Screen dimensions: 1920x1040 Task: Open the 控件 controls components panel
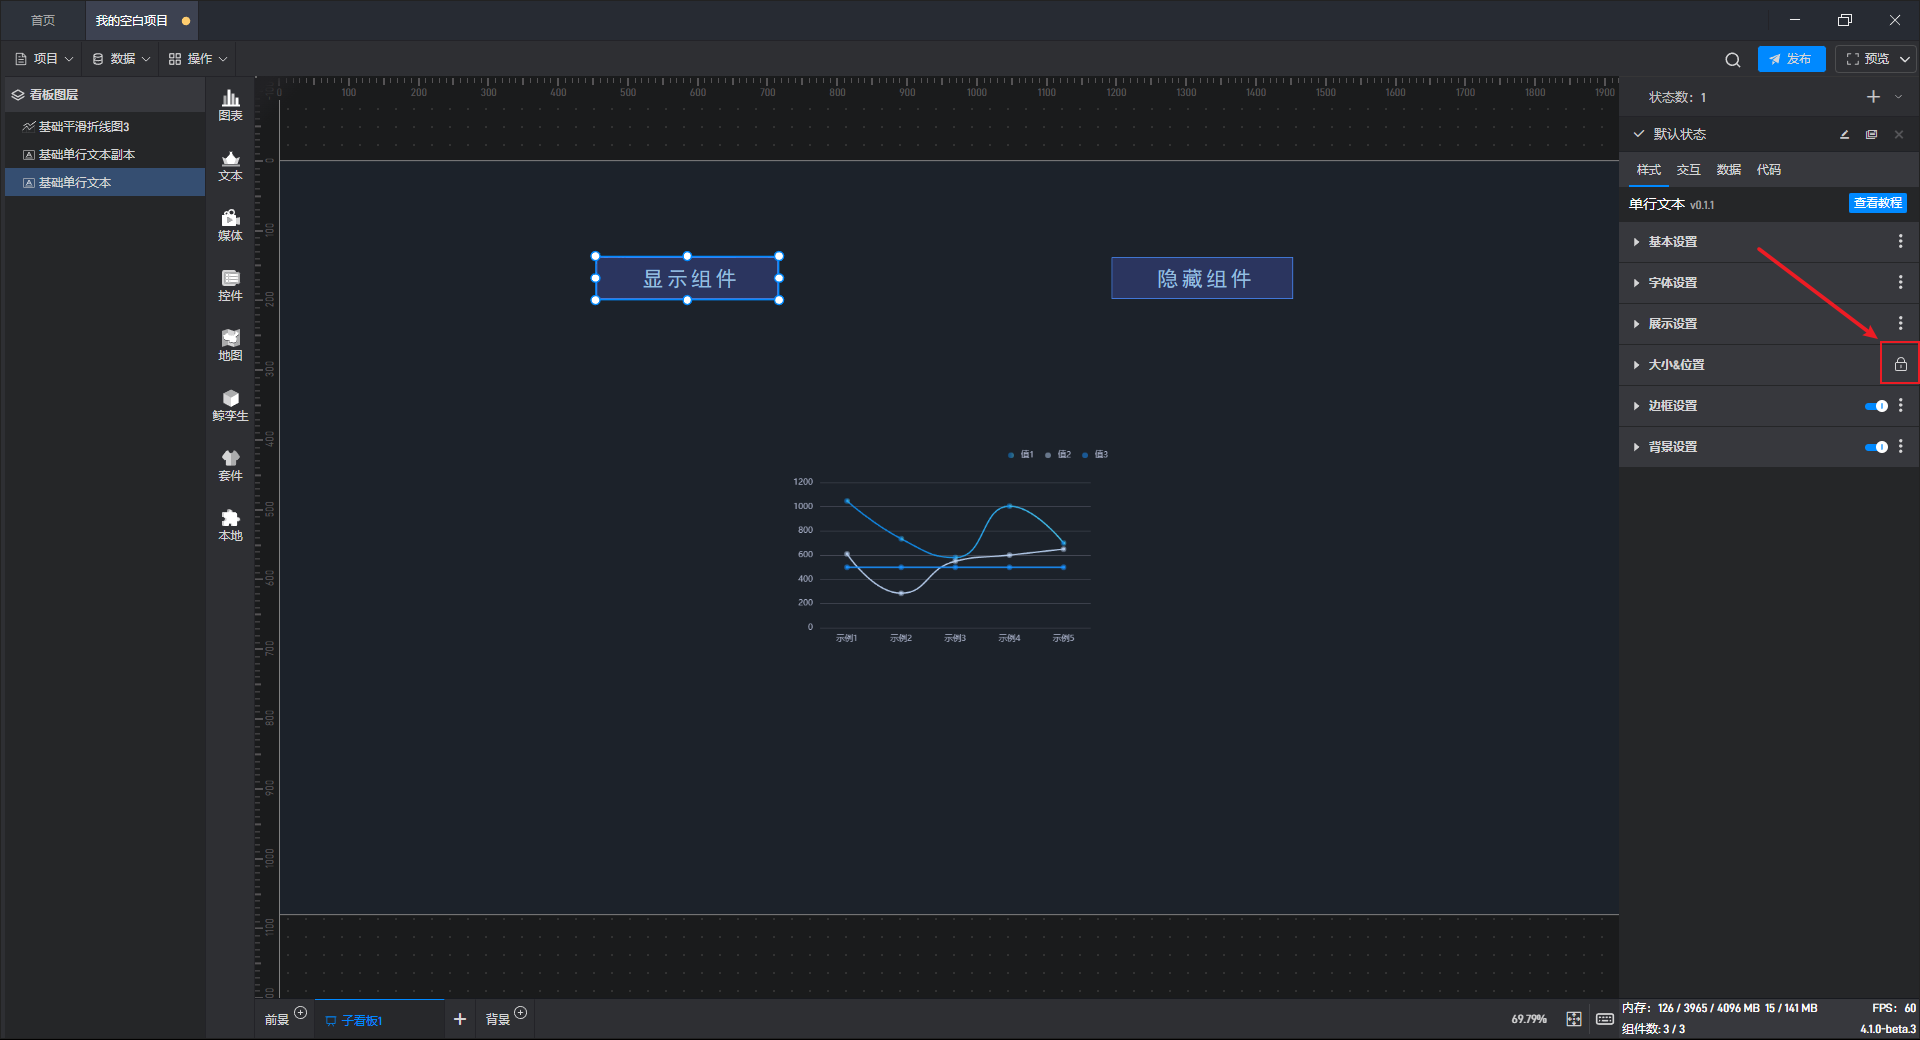(x=230, y=285)
